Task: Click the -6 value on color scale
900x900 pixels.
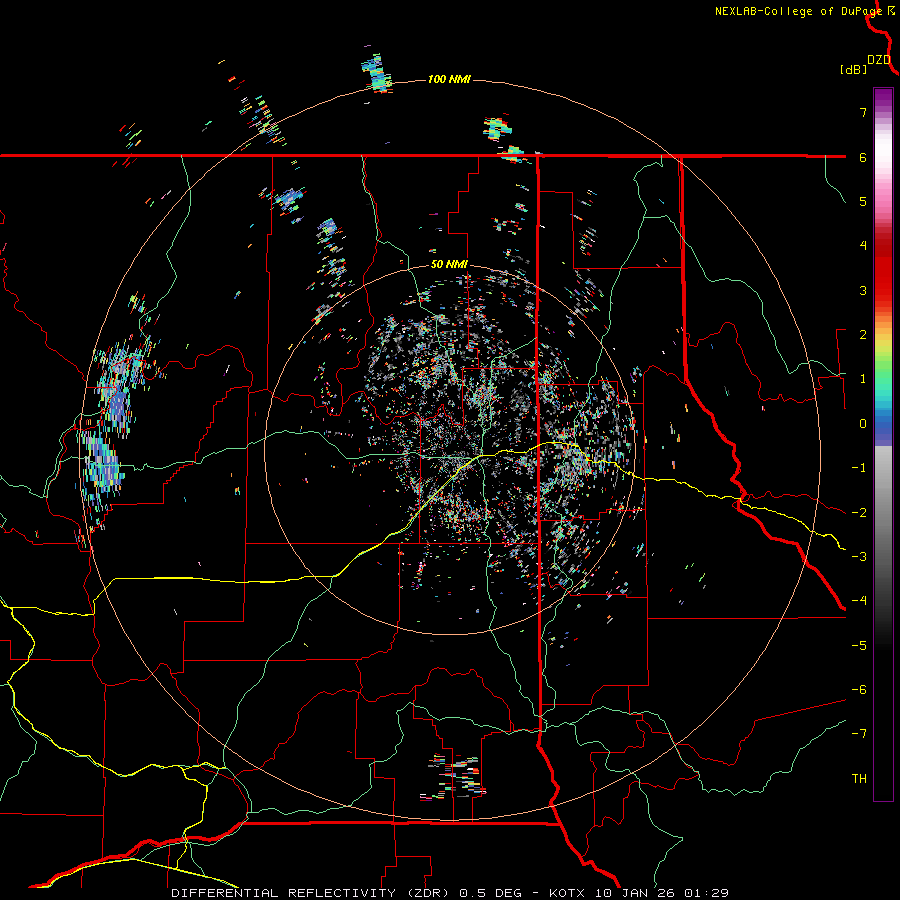Action: tap(859, 690)
